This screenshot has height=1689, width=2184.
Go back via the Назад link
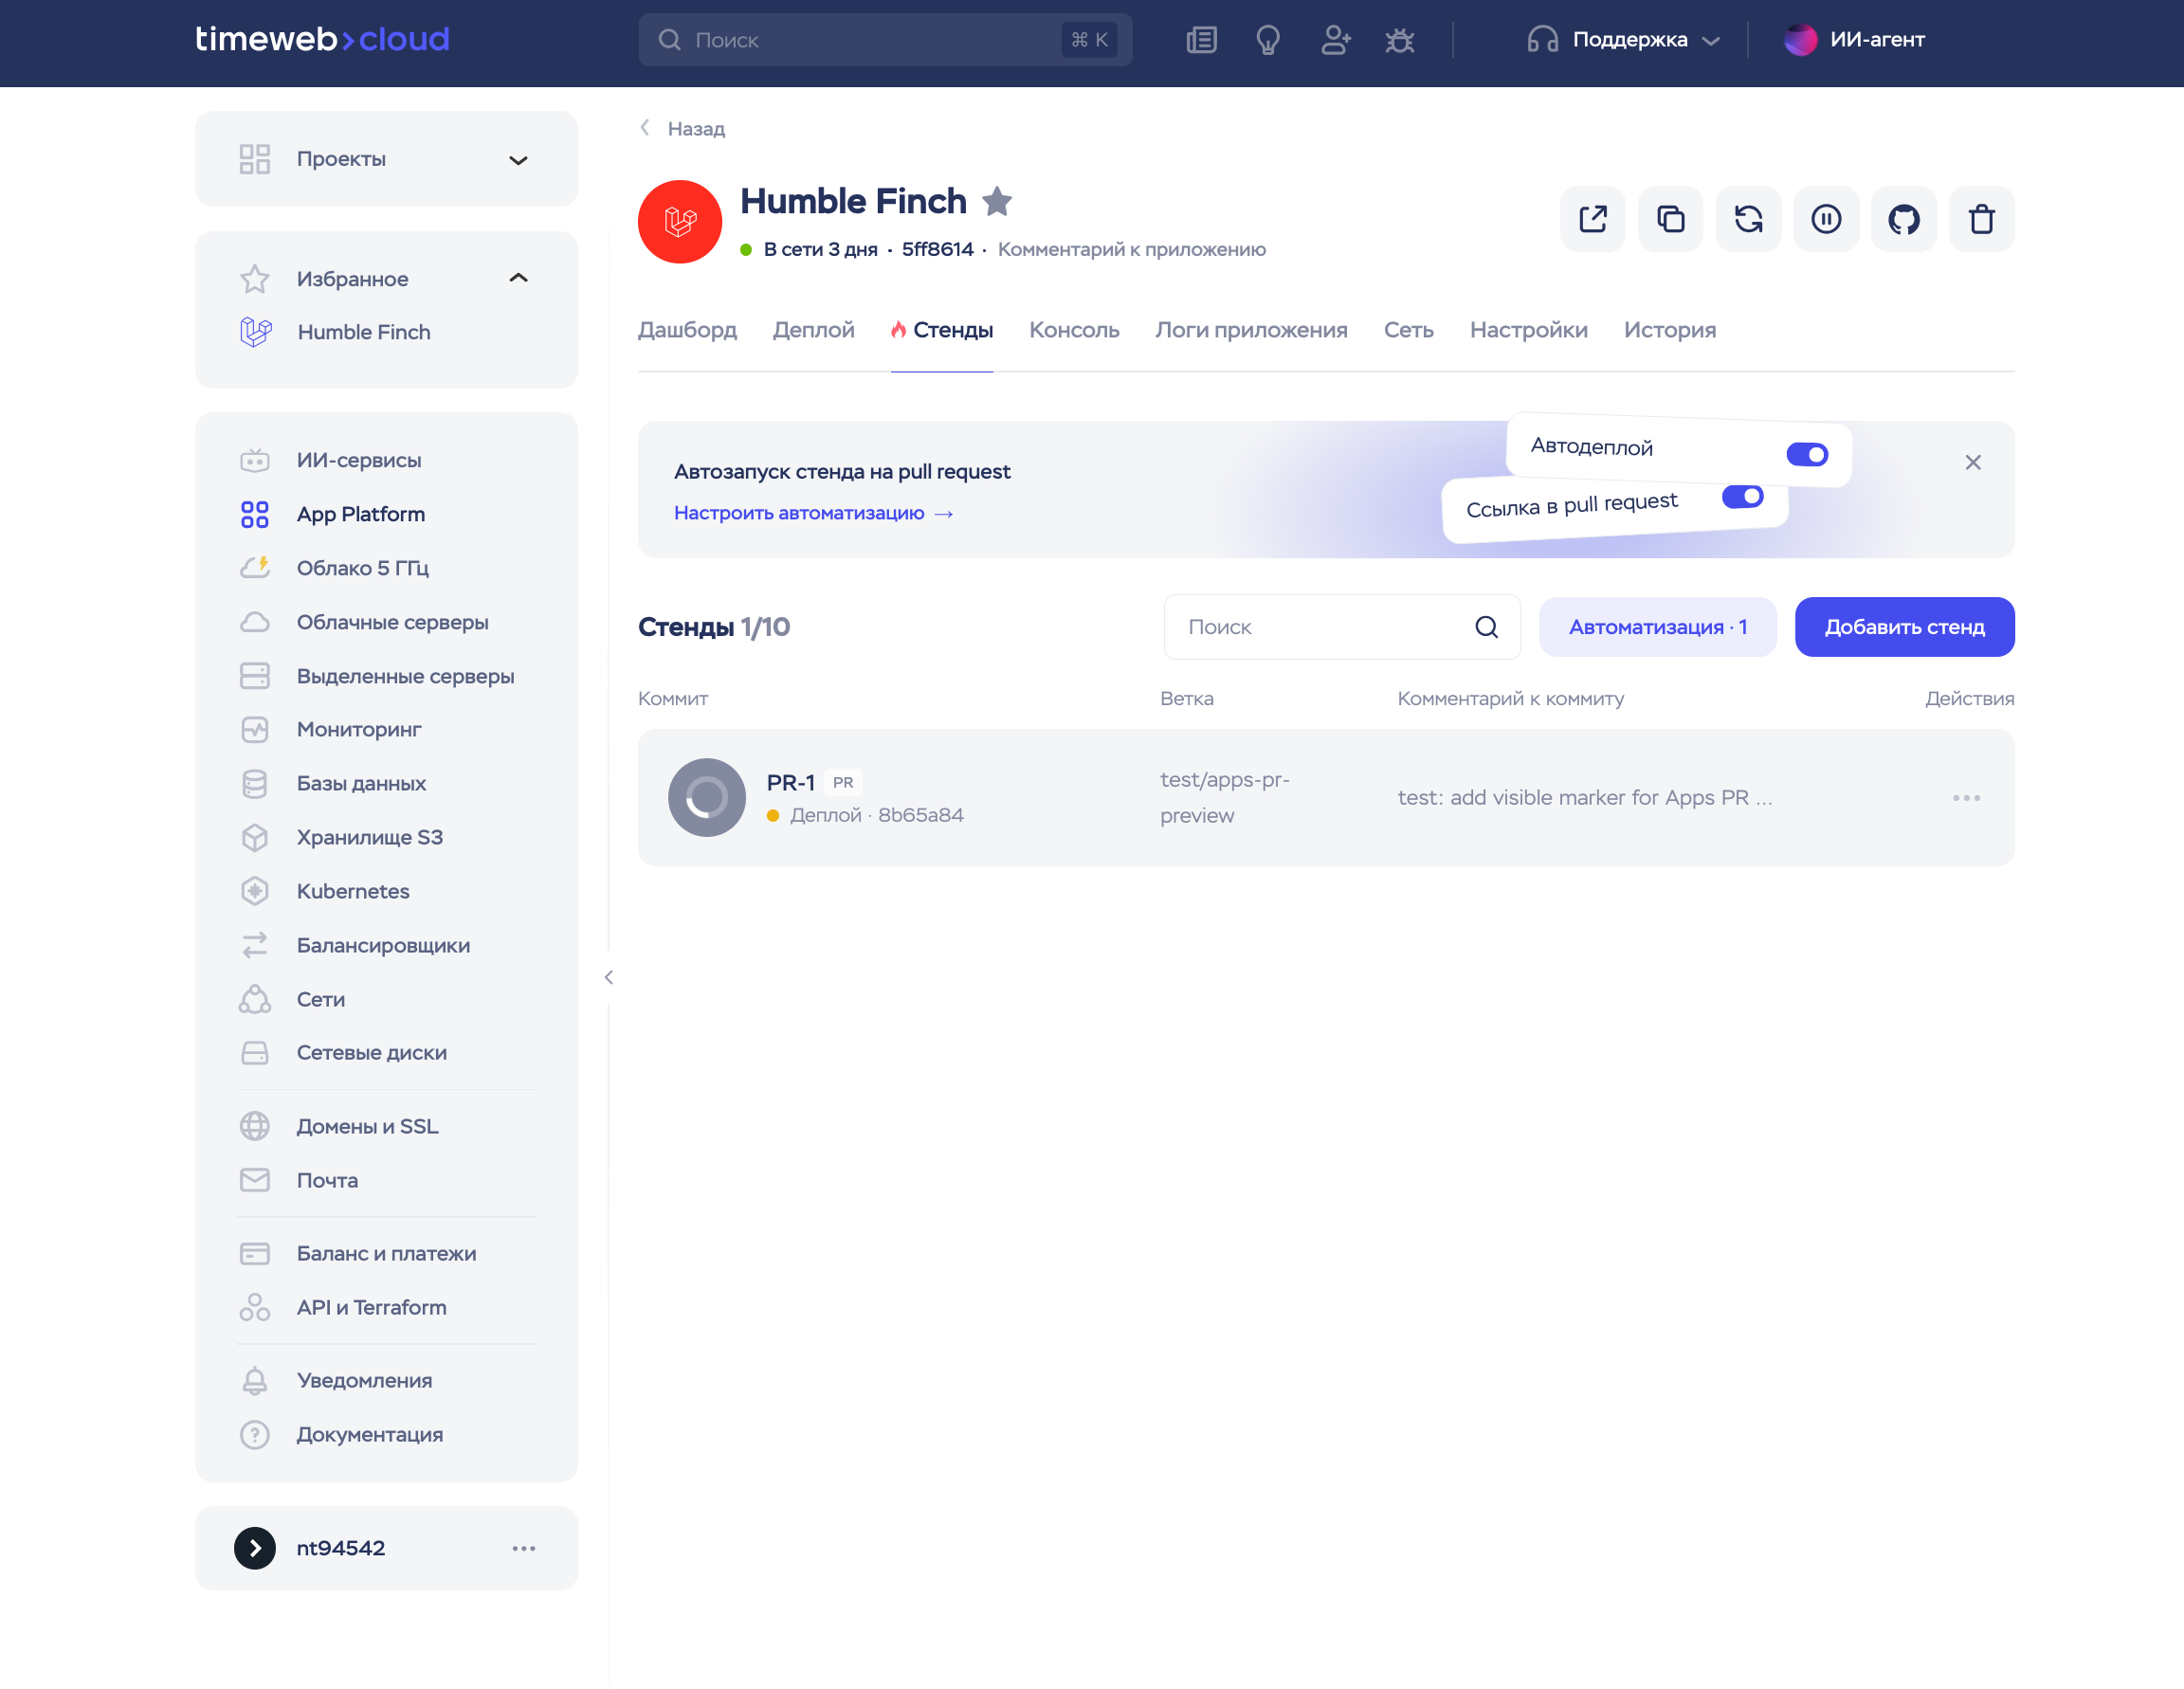683,129
